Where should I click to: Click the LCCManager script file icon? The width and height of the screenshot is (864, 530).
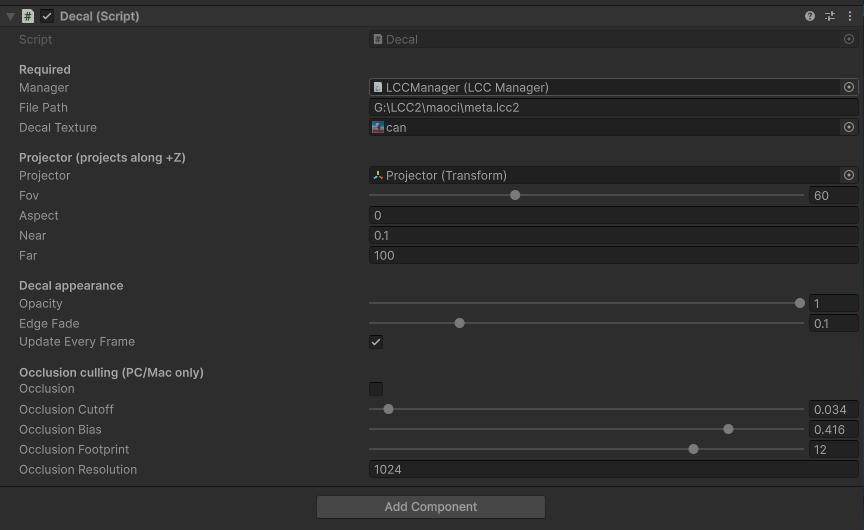378,87
